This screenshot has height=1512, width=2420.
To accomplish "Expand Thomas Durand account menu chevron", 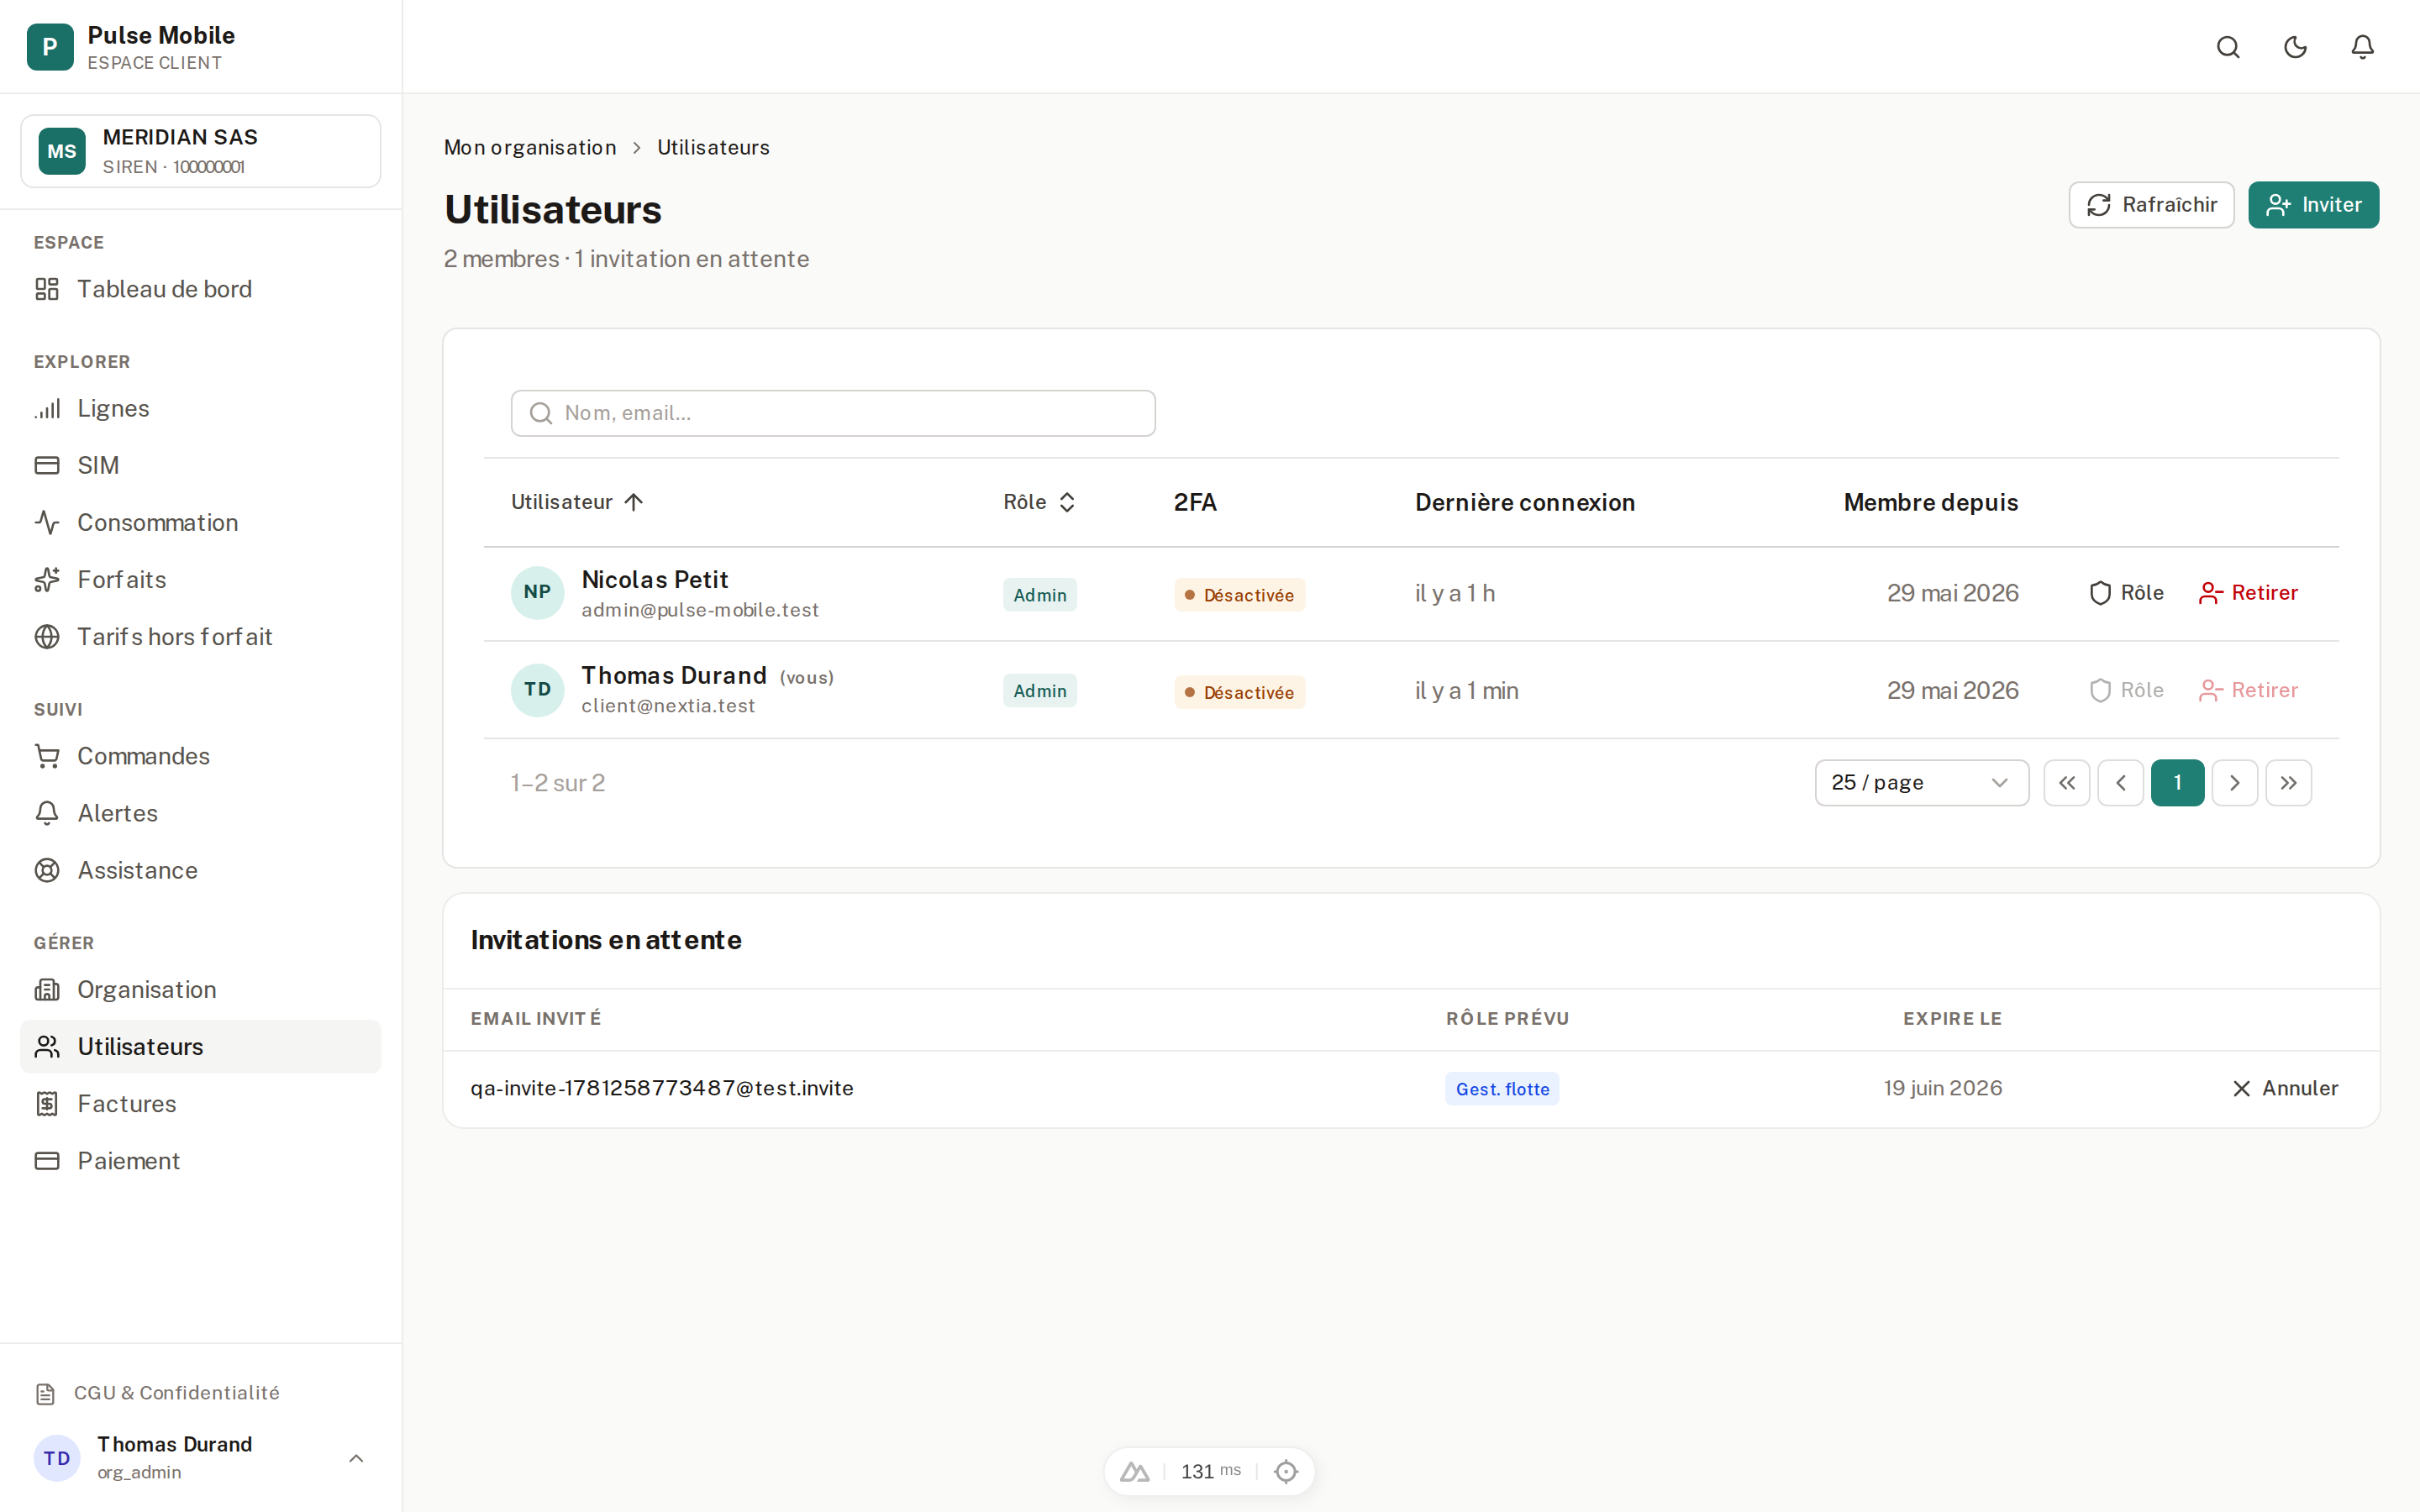I will click(356, 1458).
